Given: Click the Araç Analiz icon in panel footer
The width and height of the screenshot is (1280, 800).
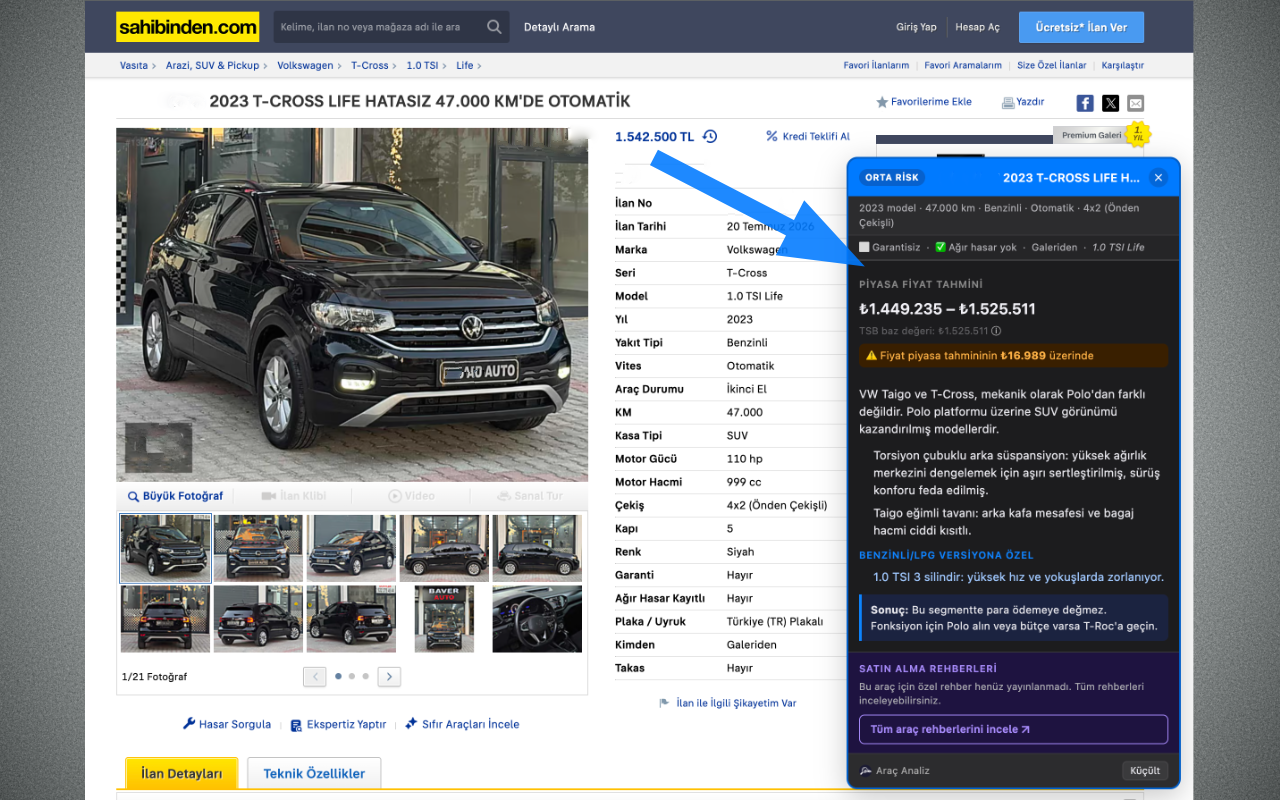Looking at the screenshot, I should 866,771.
